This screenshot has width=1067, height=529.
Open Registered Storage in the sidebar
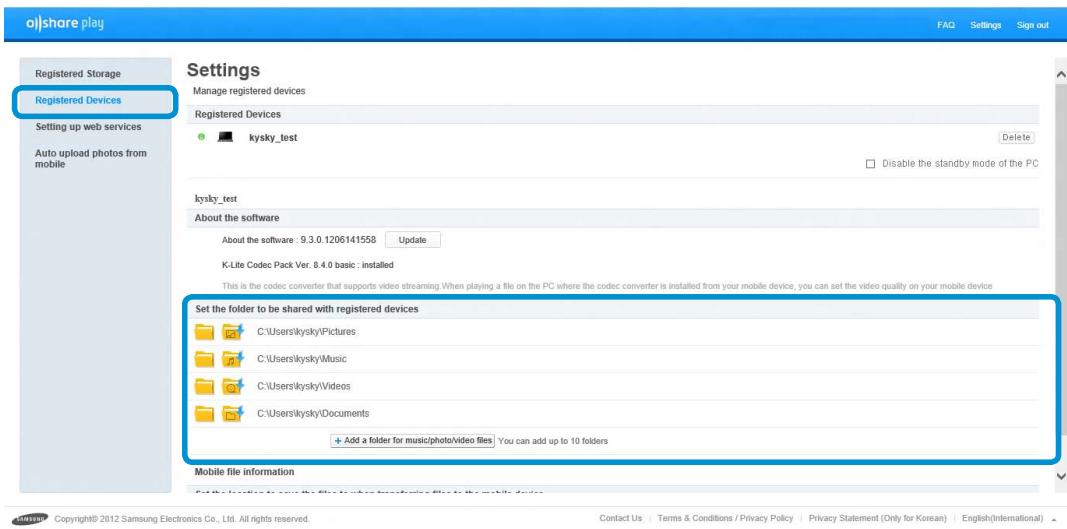click(x=78, y=74)
